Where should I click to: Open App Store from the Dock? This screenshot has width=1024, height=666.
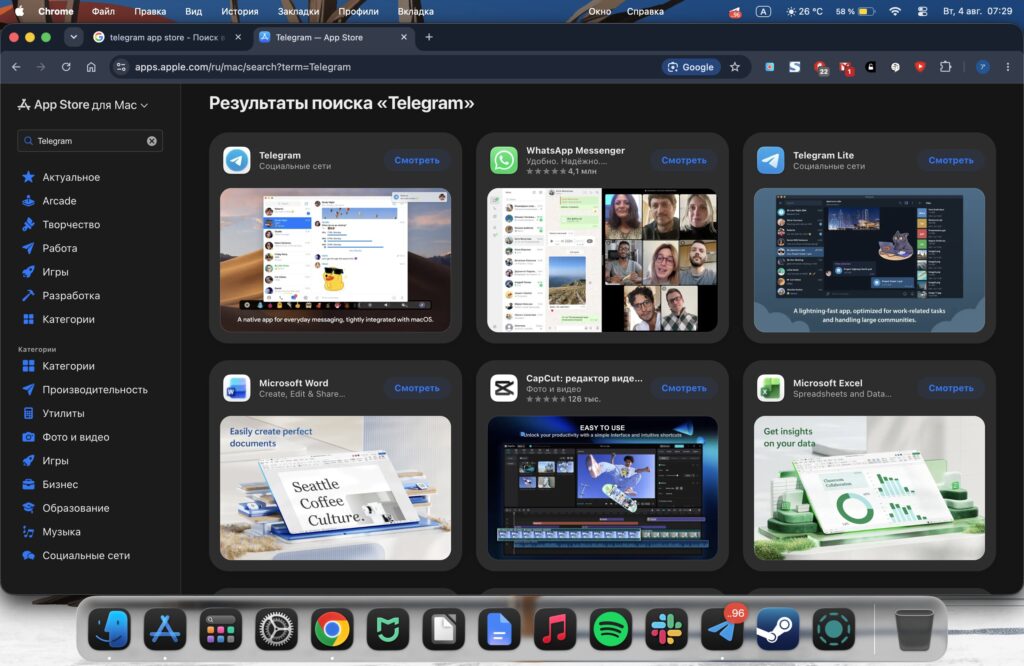pos(165,629)
